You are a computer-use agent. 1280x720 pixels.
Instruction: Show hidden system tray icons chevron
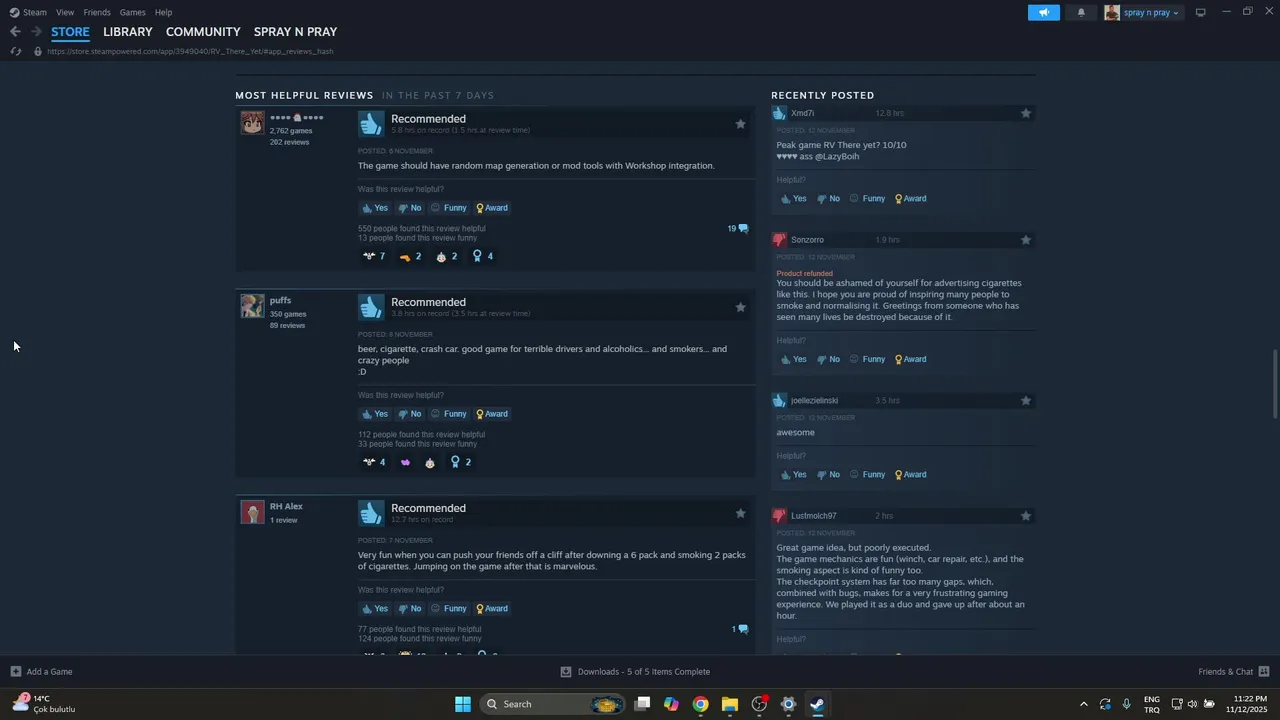coord(1083,704)
